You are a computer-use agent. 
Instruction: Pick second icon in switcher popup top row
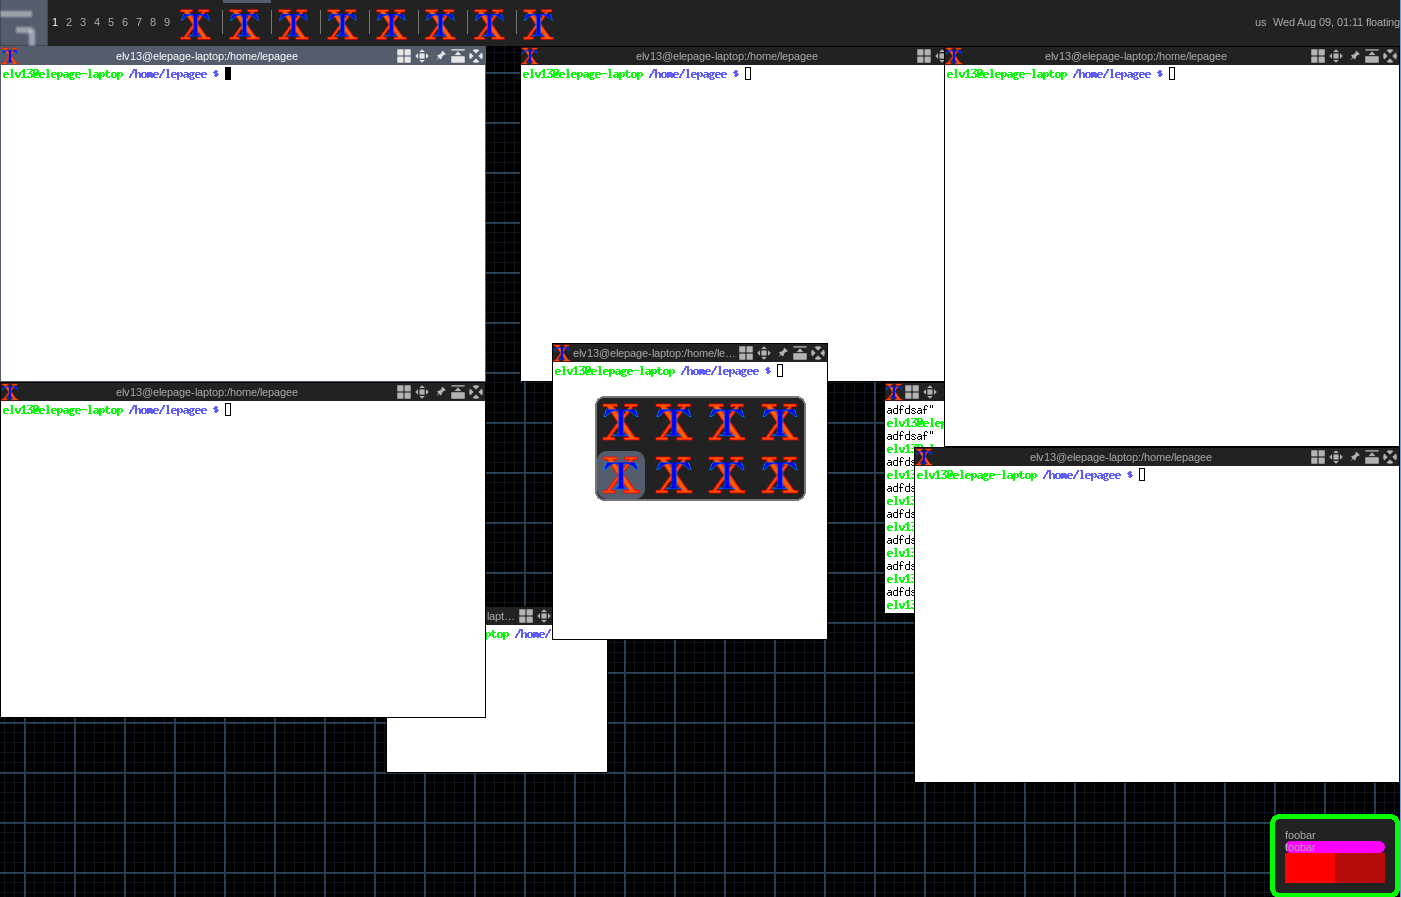pyautogui.click(x=674, y=422)
